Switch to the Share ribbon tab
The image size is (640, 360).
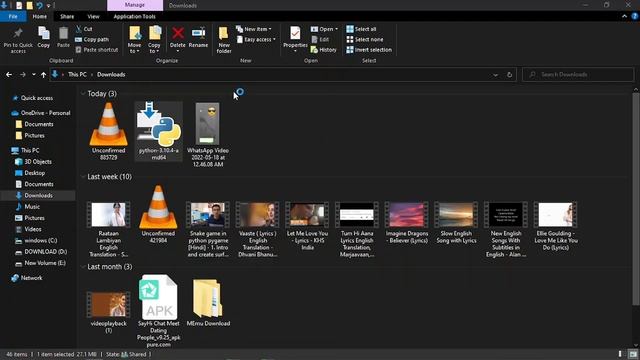[x=67, y=17]
